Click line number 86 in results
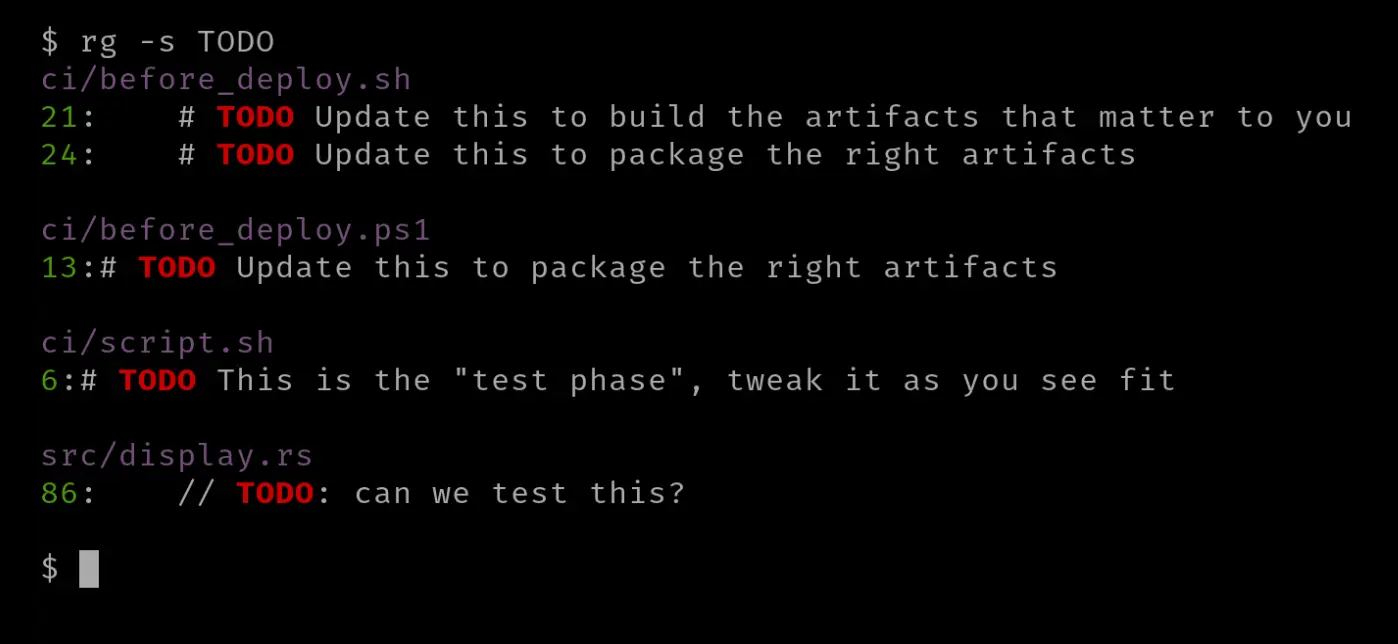The height and width of the screenshot is (644, 1398). [x=59, y=494]
